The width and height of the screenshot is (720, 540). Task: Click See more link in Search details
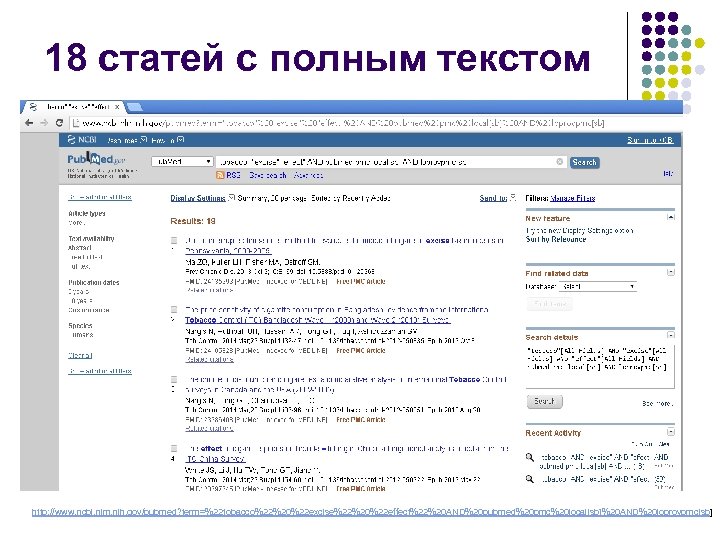pyautogui.click(x=657, y=403)
